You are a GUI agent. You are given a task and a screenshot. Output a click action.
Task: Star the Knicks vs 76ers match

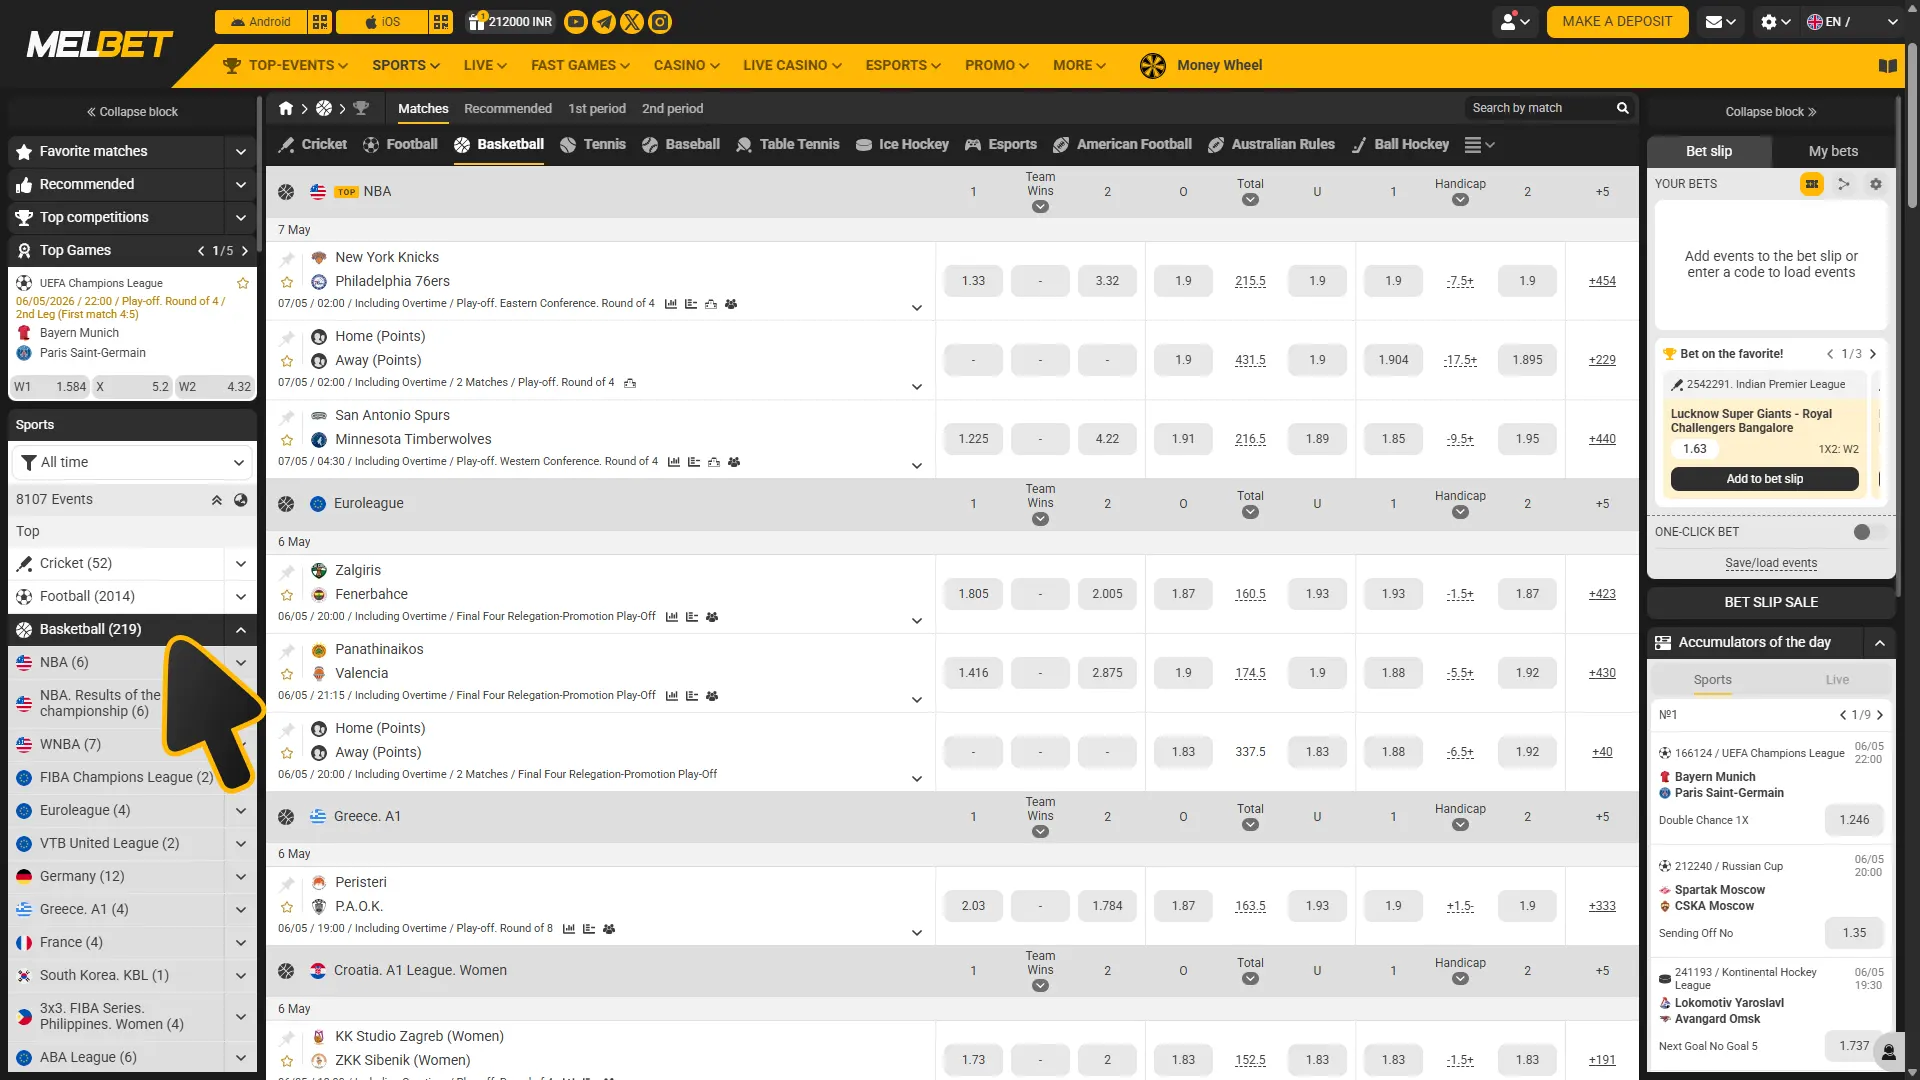[287, 282]
